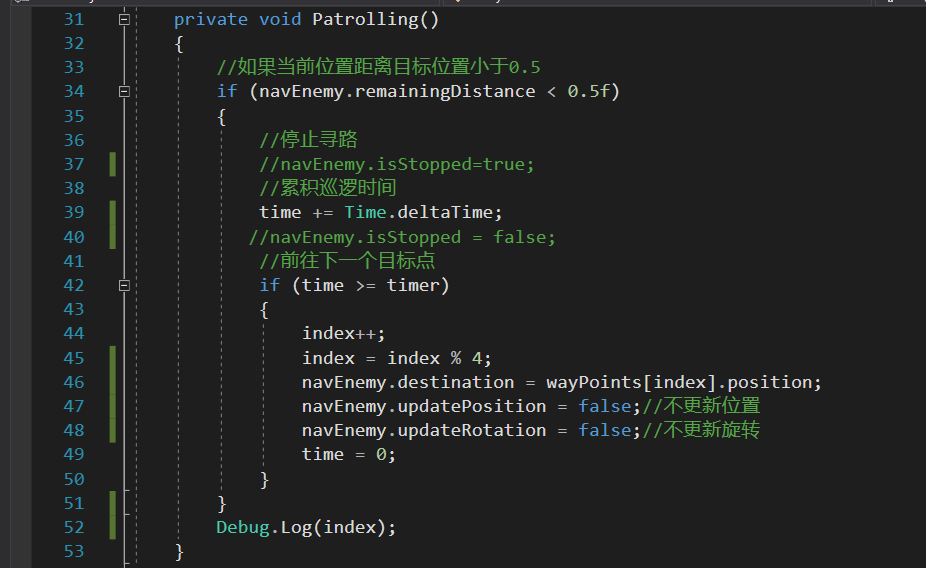This screenshot has width=926, height=568.
Task: Click the wayPoints array identifier
Action: (x=594, y=383)
